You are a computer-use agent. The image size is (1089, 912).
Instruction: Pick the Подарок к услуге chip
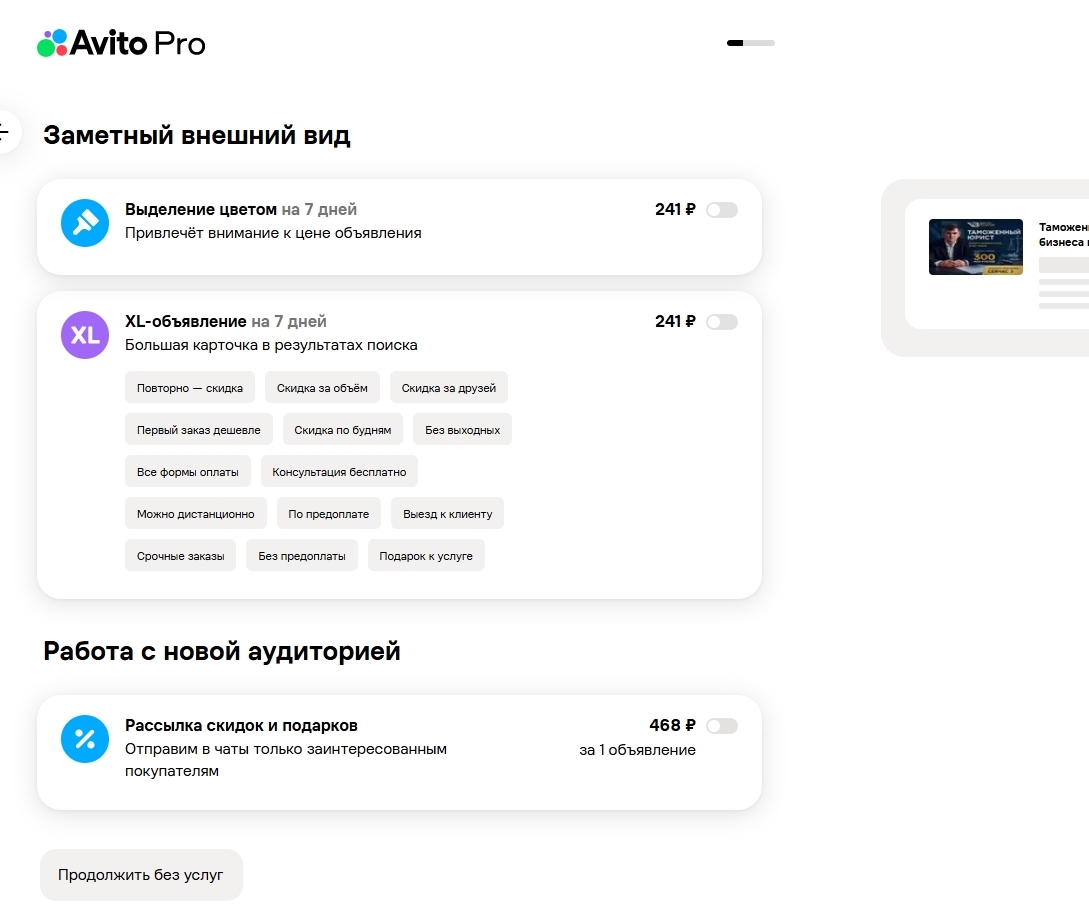426,556
